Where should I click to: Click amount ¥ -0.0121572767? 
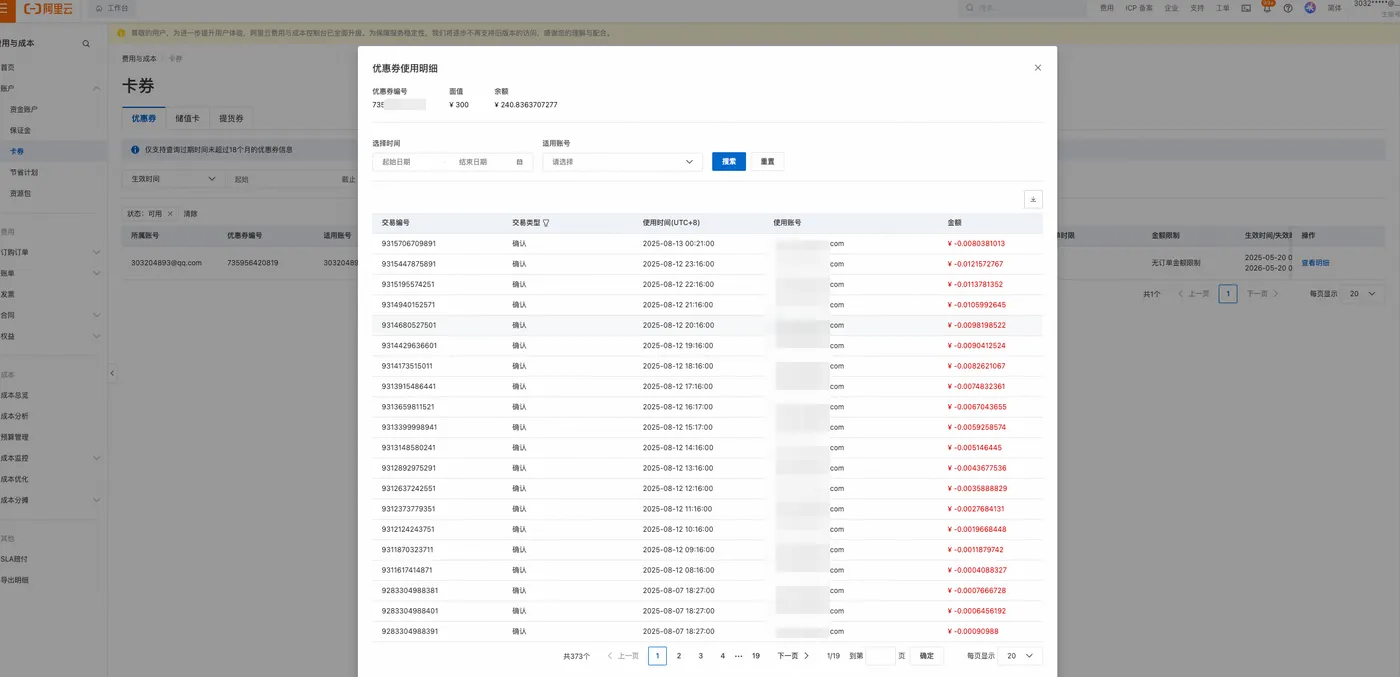pos(975,264)
